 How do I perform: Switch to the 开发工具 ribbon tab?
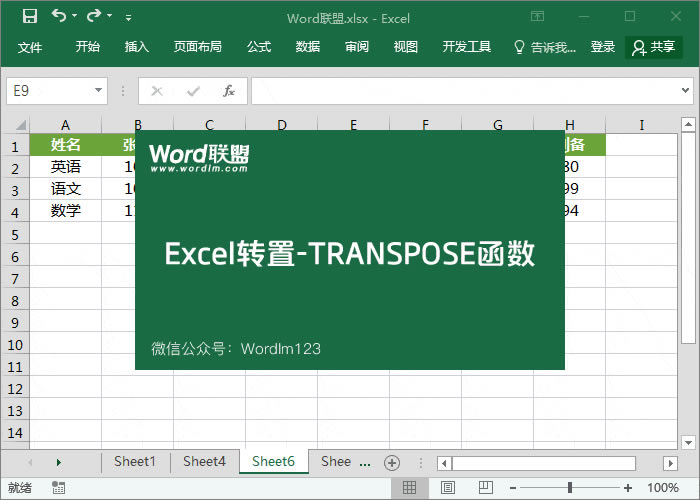click(467, 46)
